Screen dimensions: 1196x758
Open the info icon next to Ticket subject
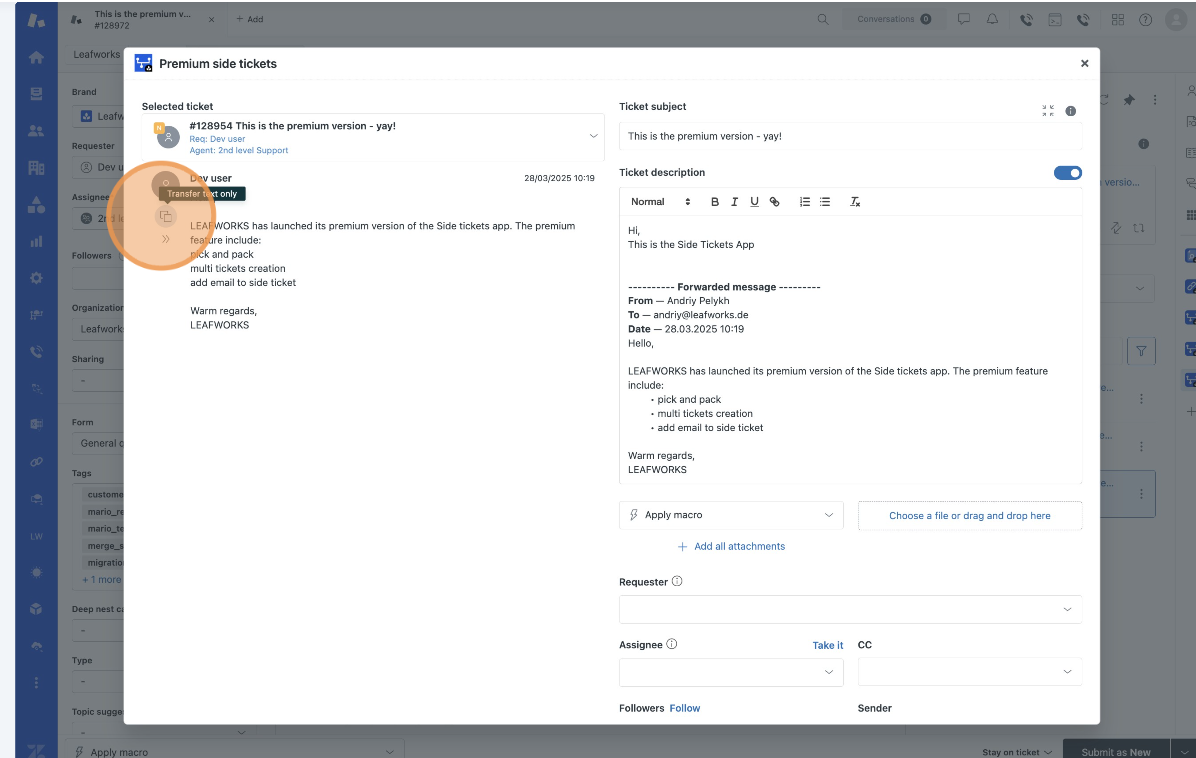1071,111
